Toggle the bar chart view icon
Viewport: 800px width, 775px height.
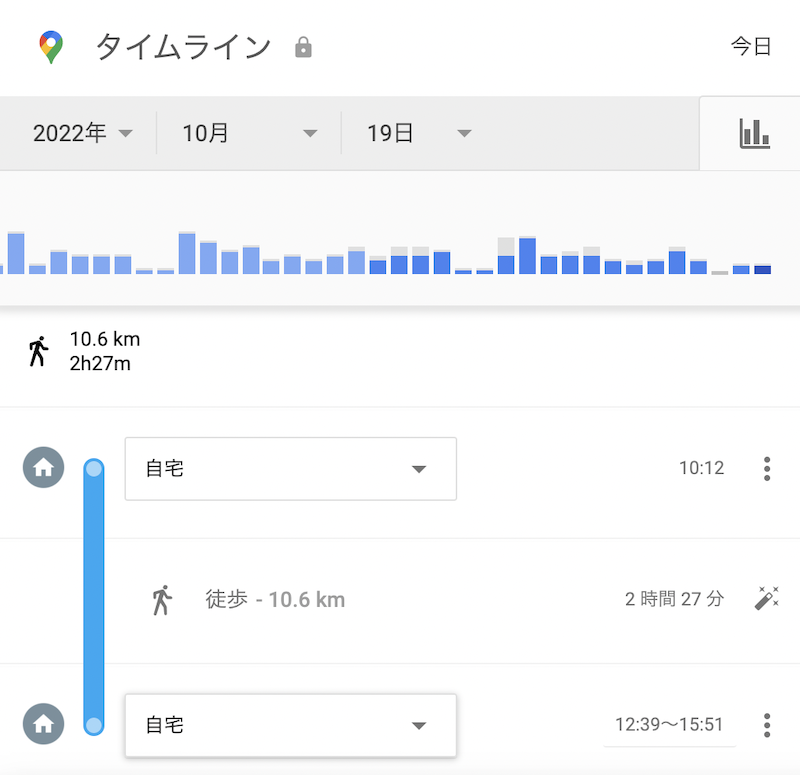tap(754, 134)
